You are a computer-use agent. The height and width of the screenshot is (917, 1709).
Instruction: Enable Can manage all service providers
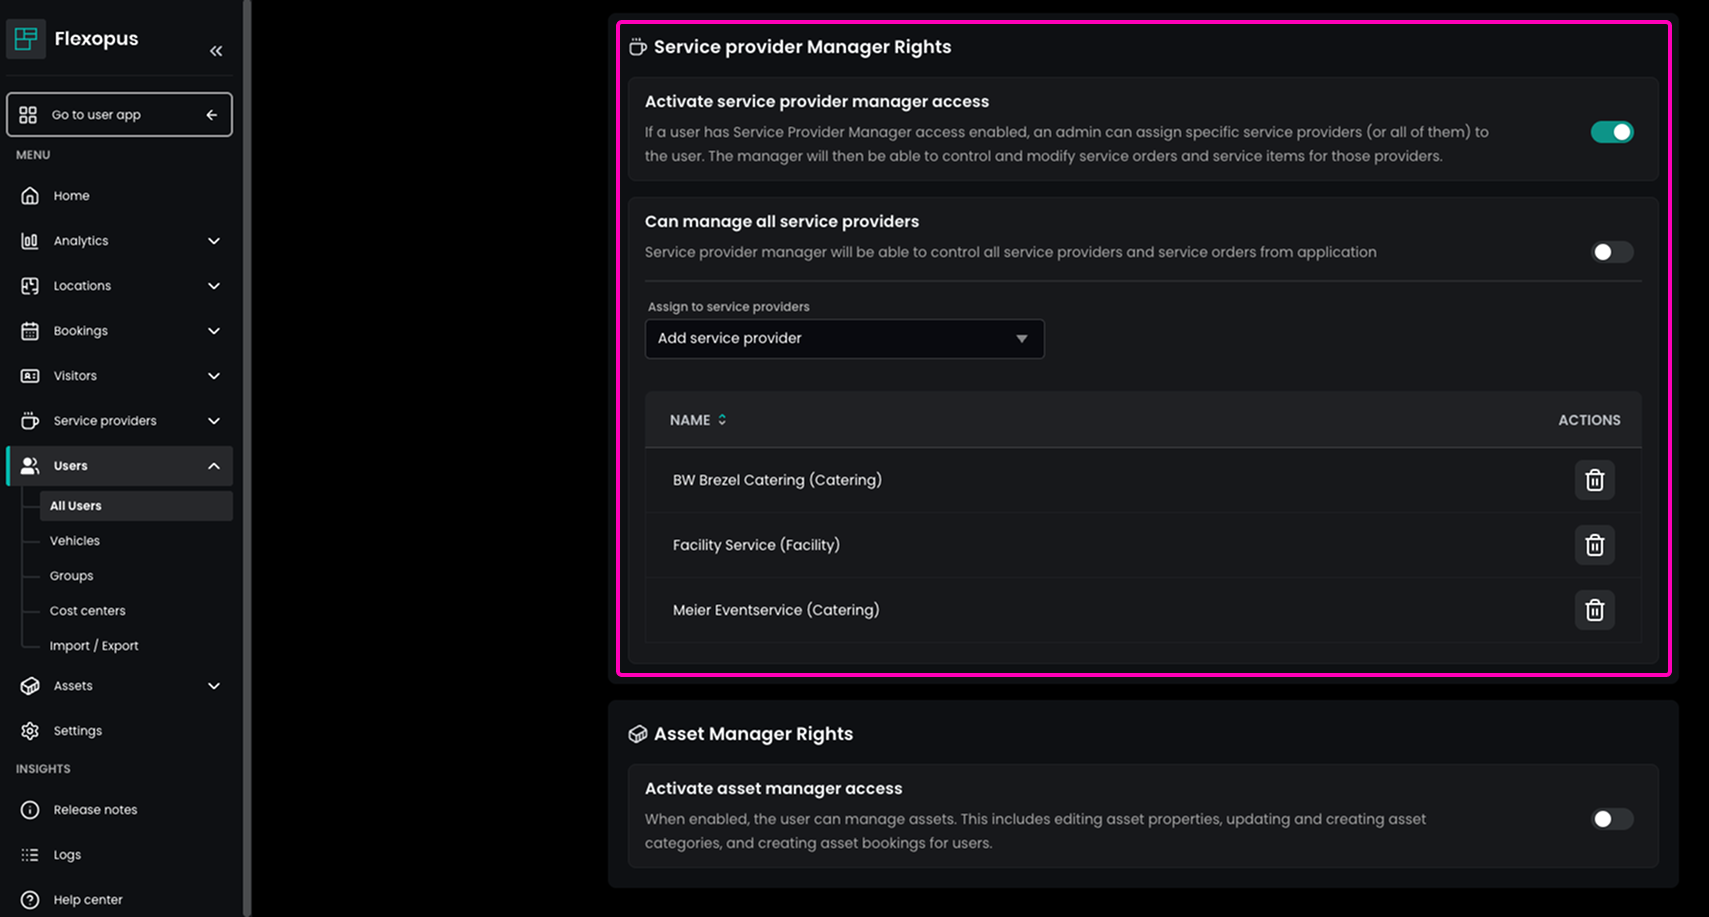pyautogui.click(x=1611, y=252)
